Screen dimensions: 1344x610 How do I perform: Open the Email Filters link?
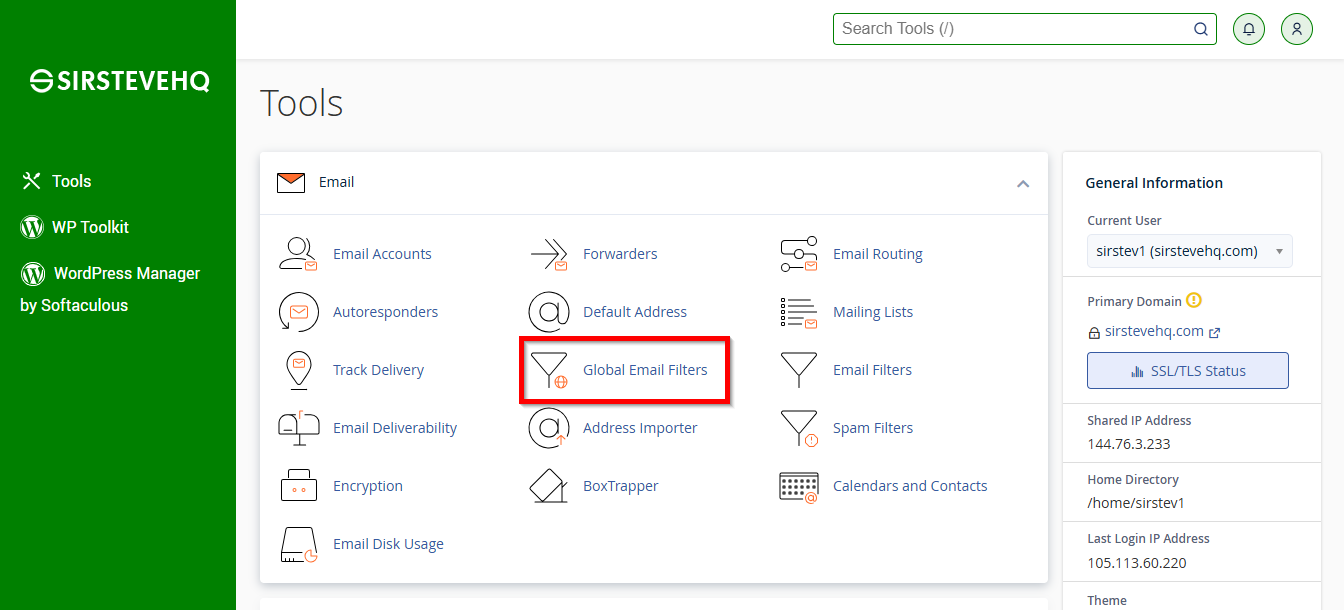pos(872,370)
